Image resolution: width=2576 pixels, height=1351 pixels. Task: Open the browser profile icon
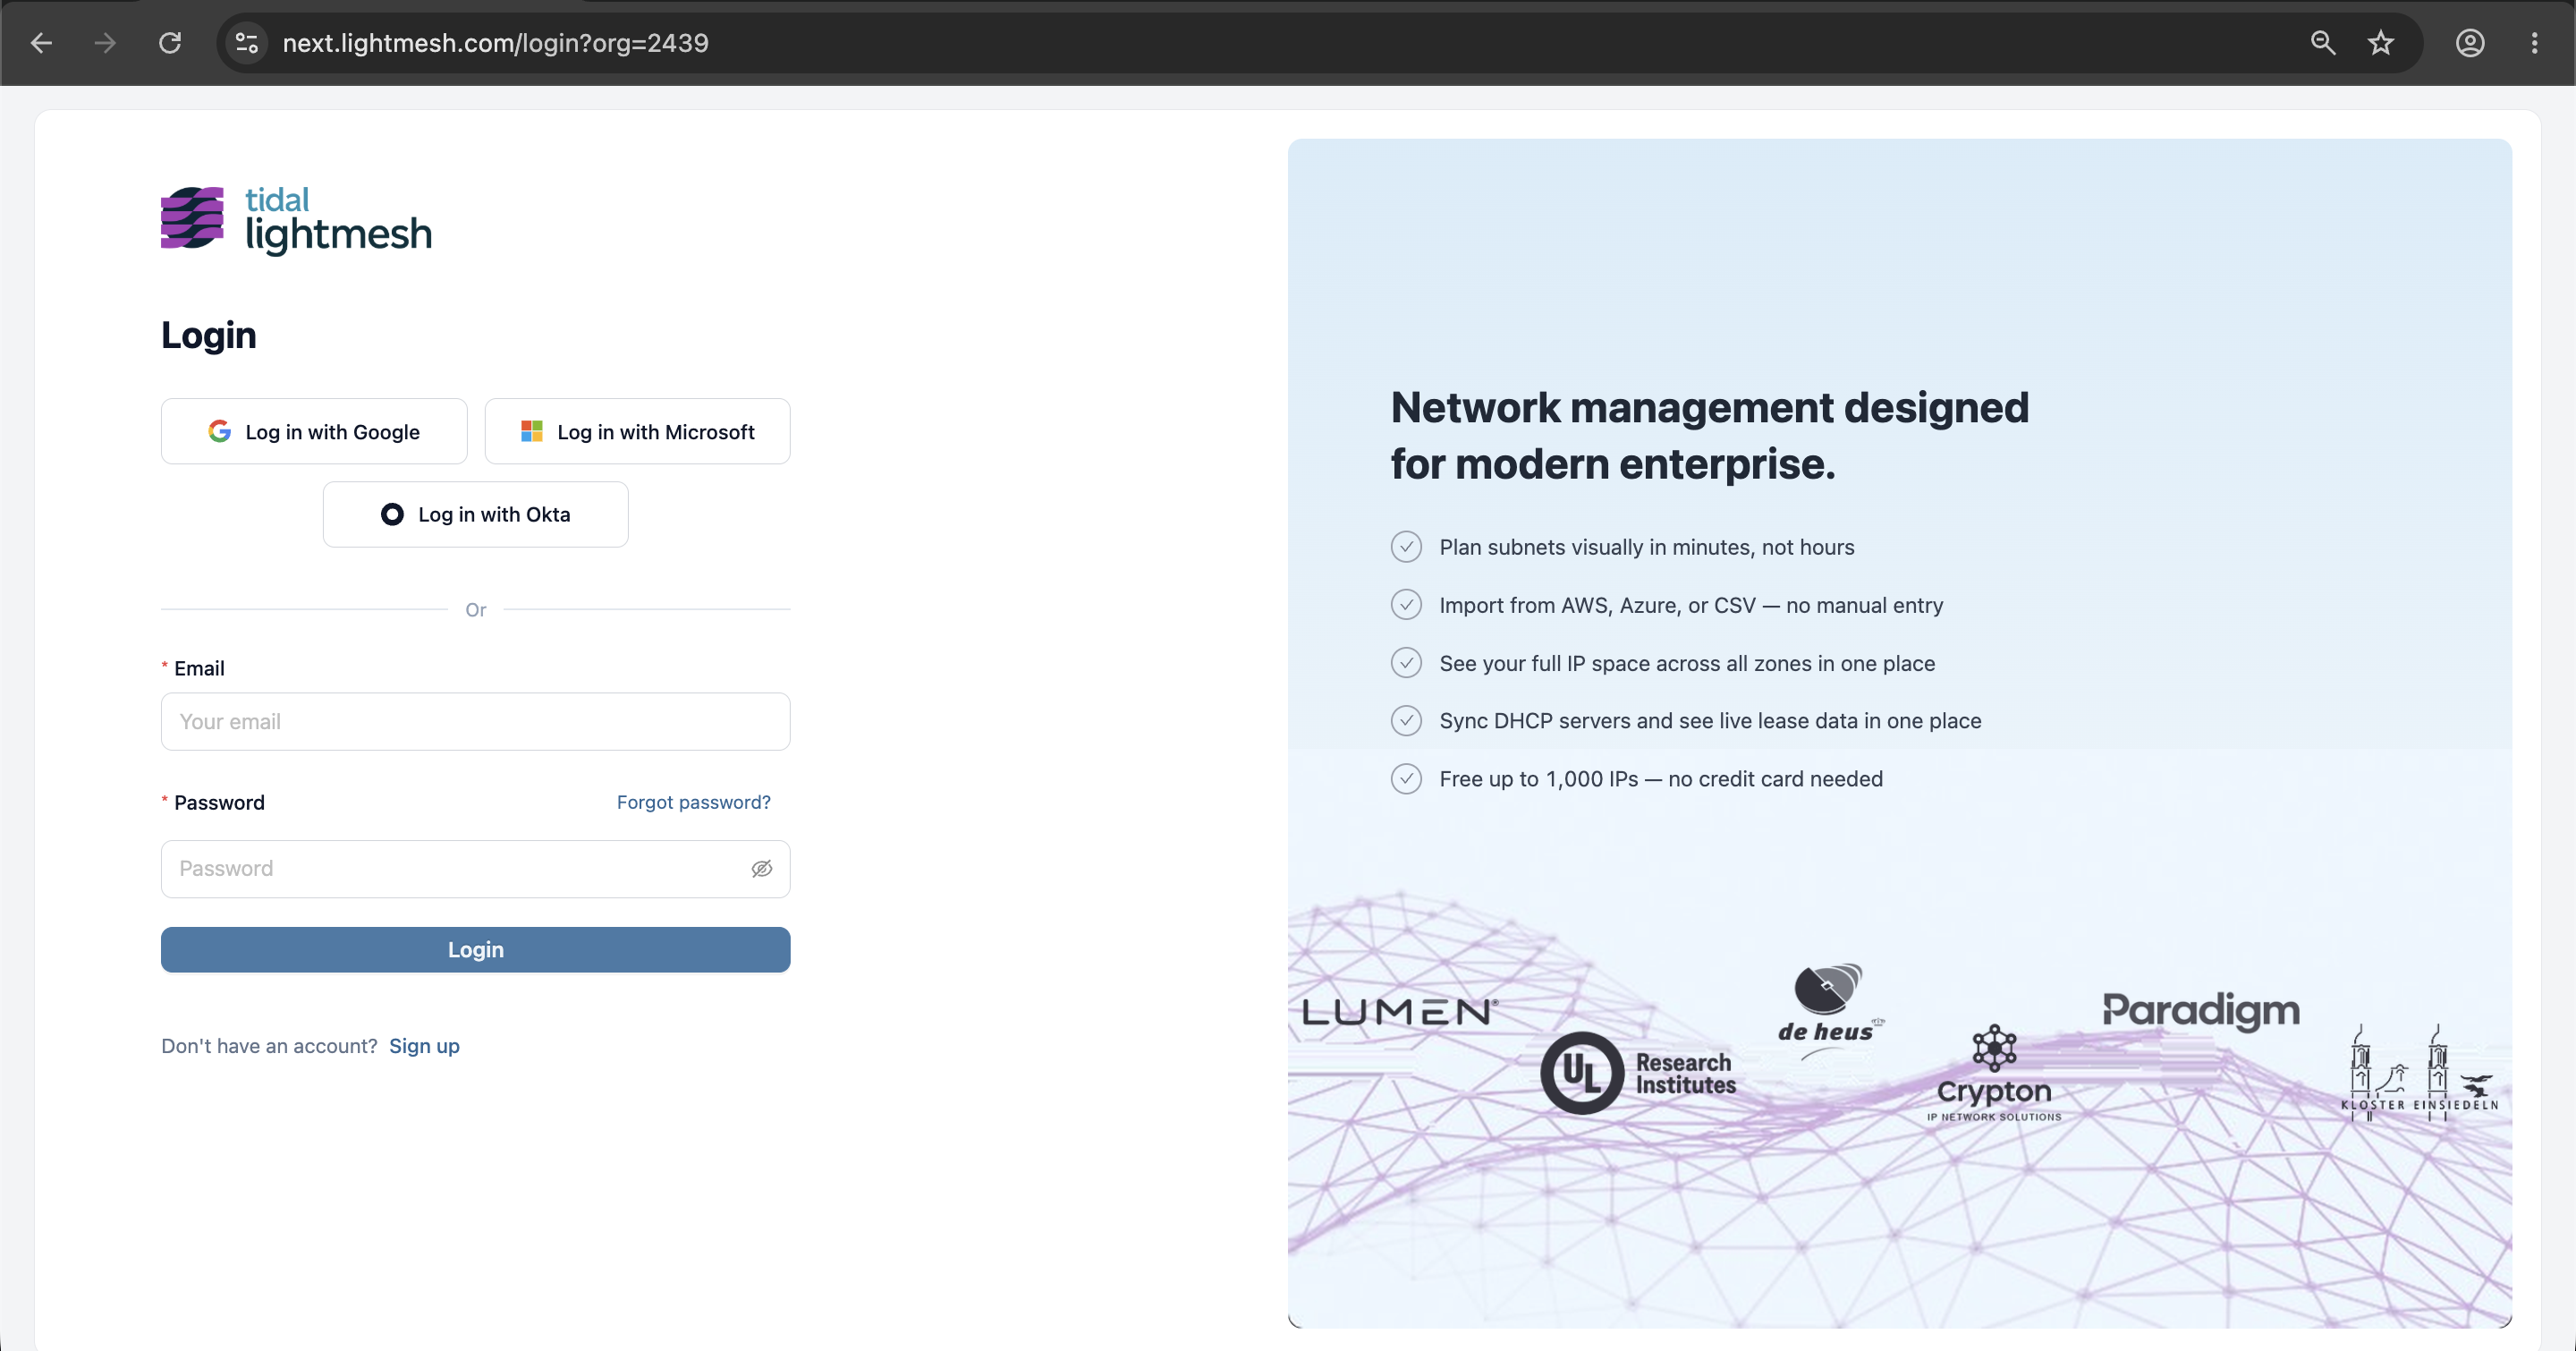coord(2470,43)
